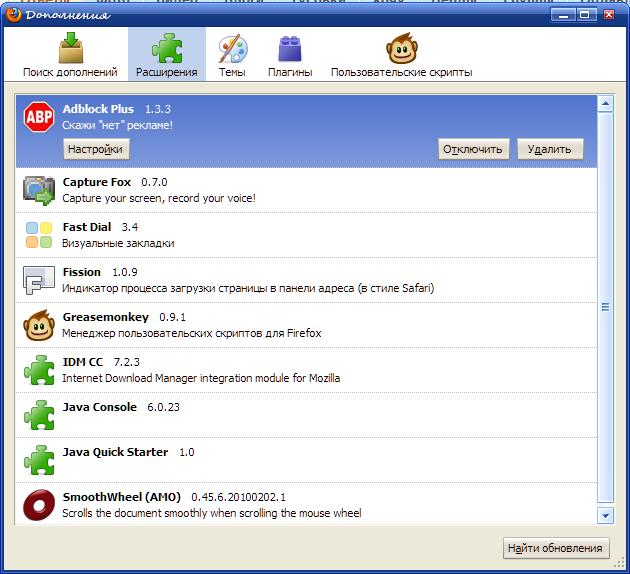Open Adblock Plus Настройки
Image resolution: width=630 pixels, height=574 pixels.
(x=96, y=149)
